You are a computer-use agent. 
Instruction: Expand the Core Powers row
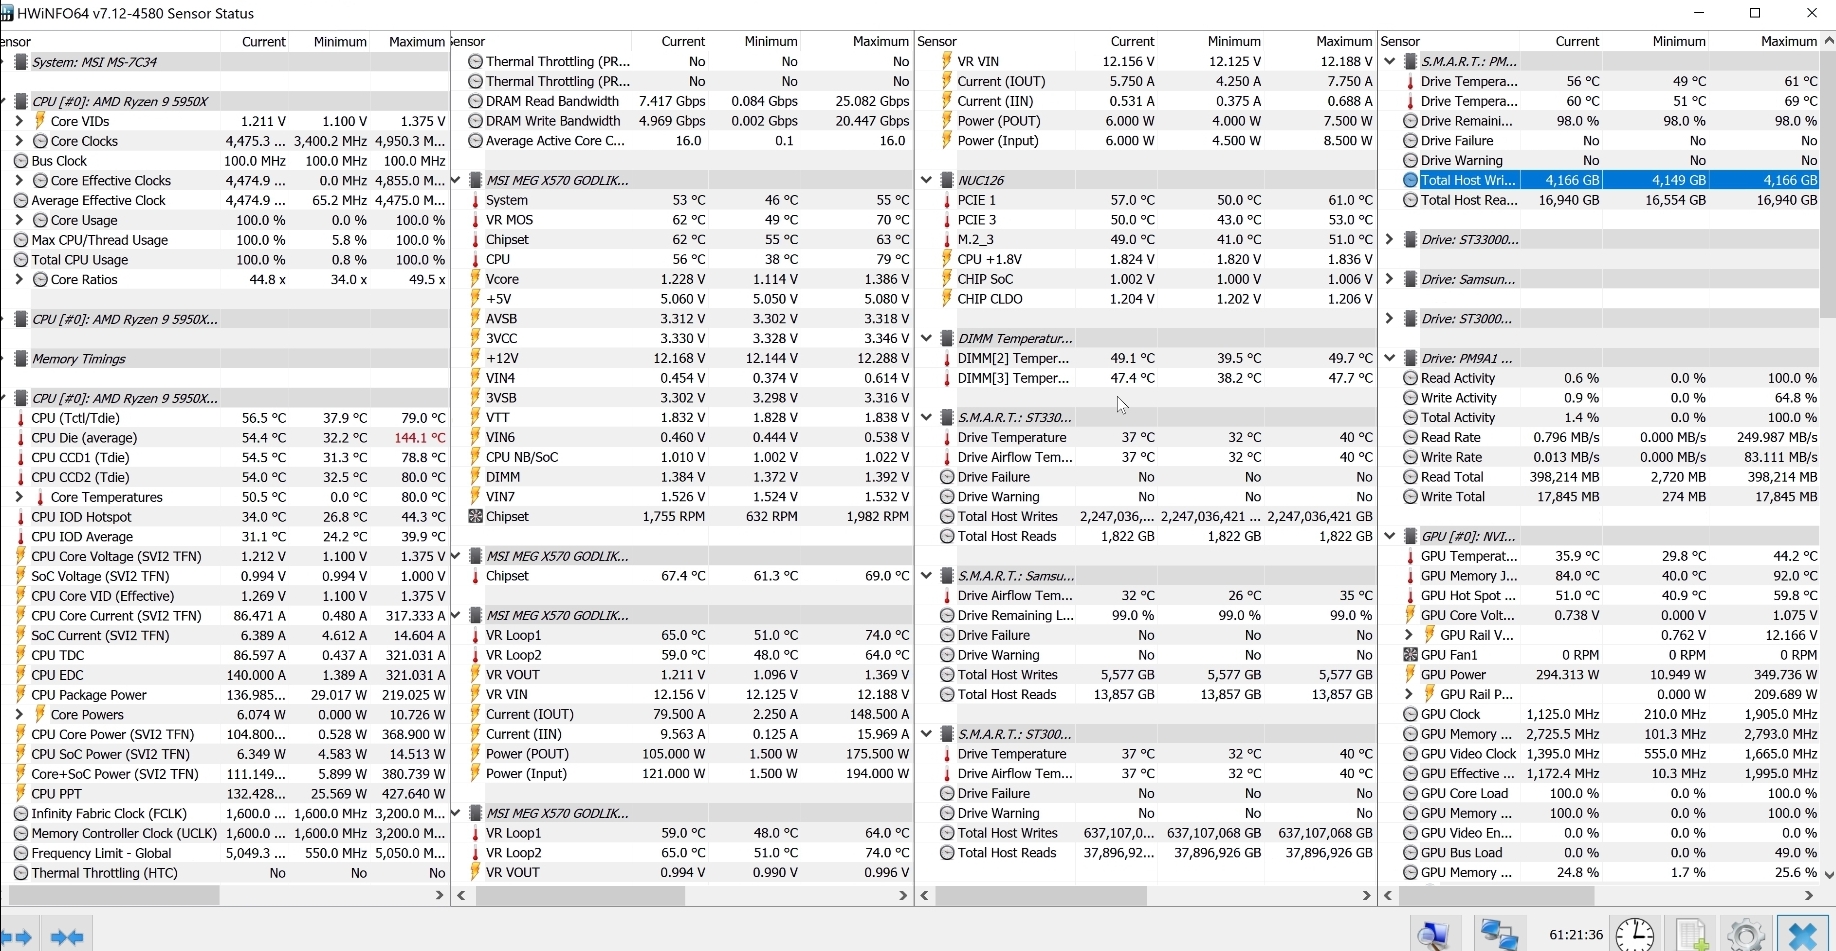19,715
